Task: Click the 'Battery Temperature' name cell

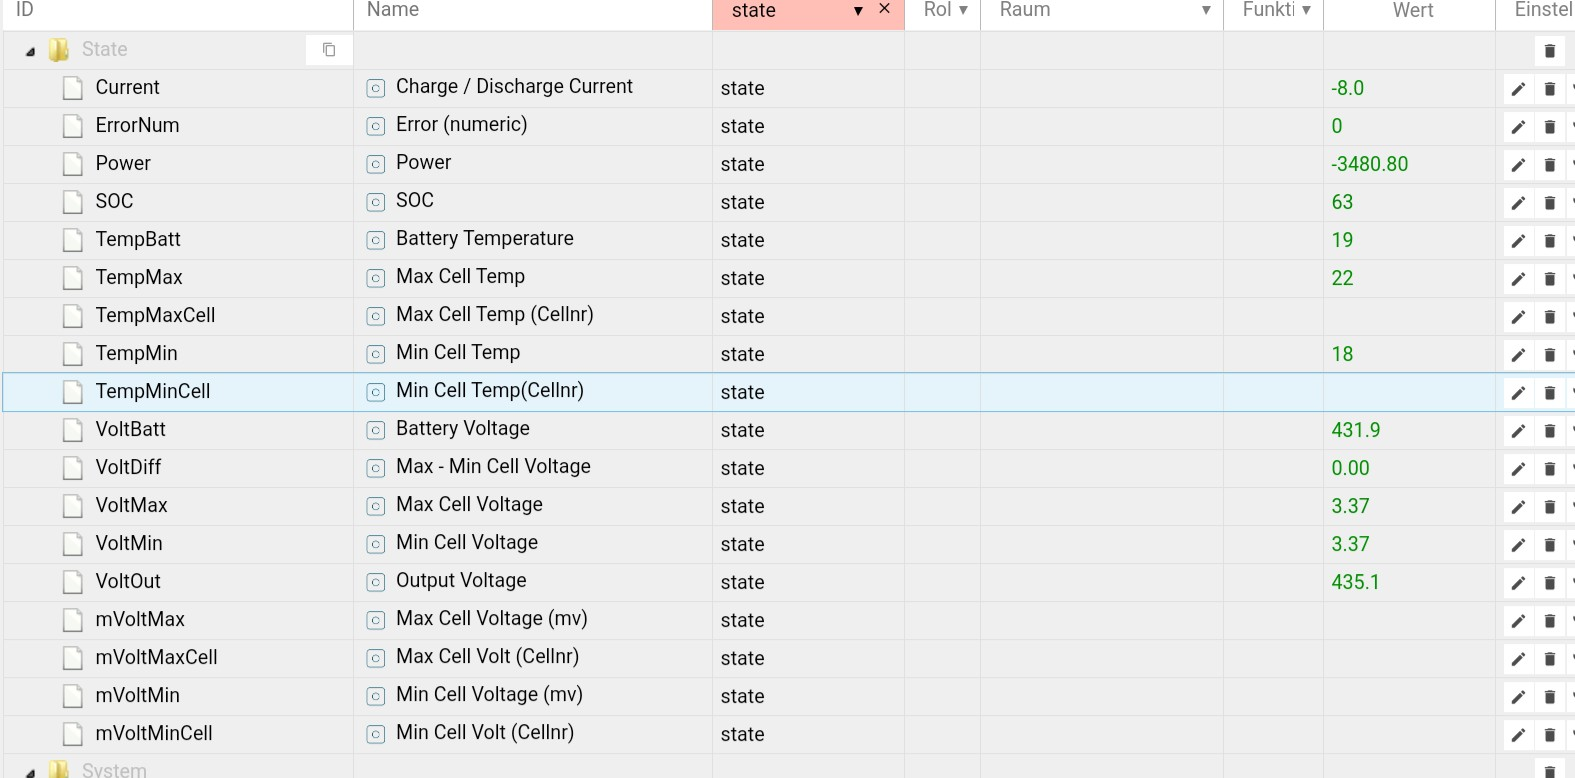Action: point(485,238)
